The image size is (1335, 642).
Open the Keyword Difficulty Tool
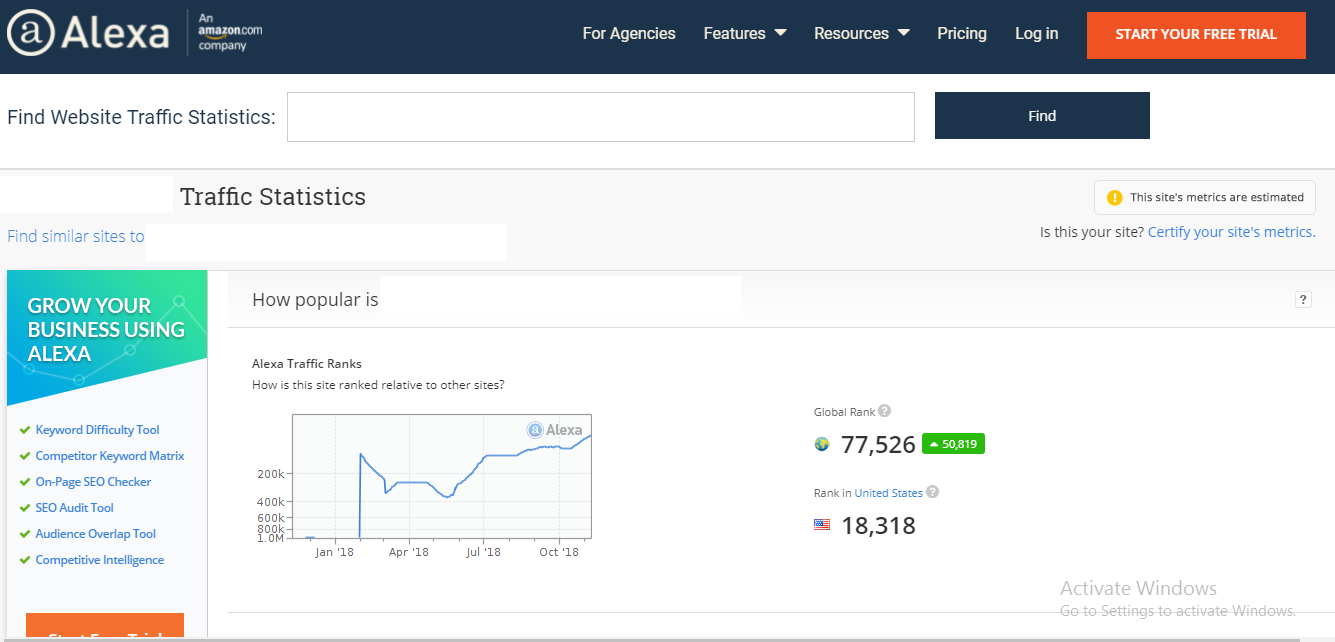point(97,429)
